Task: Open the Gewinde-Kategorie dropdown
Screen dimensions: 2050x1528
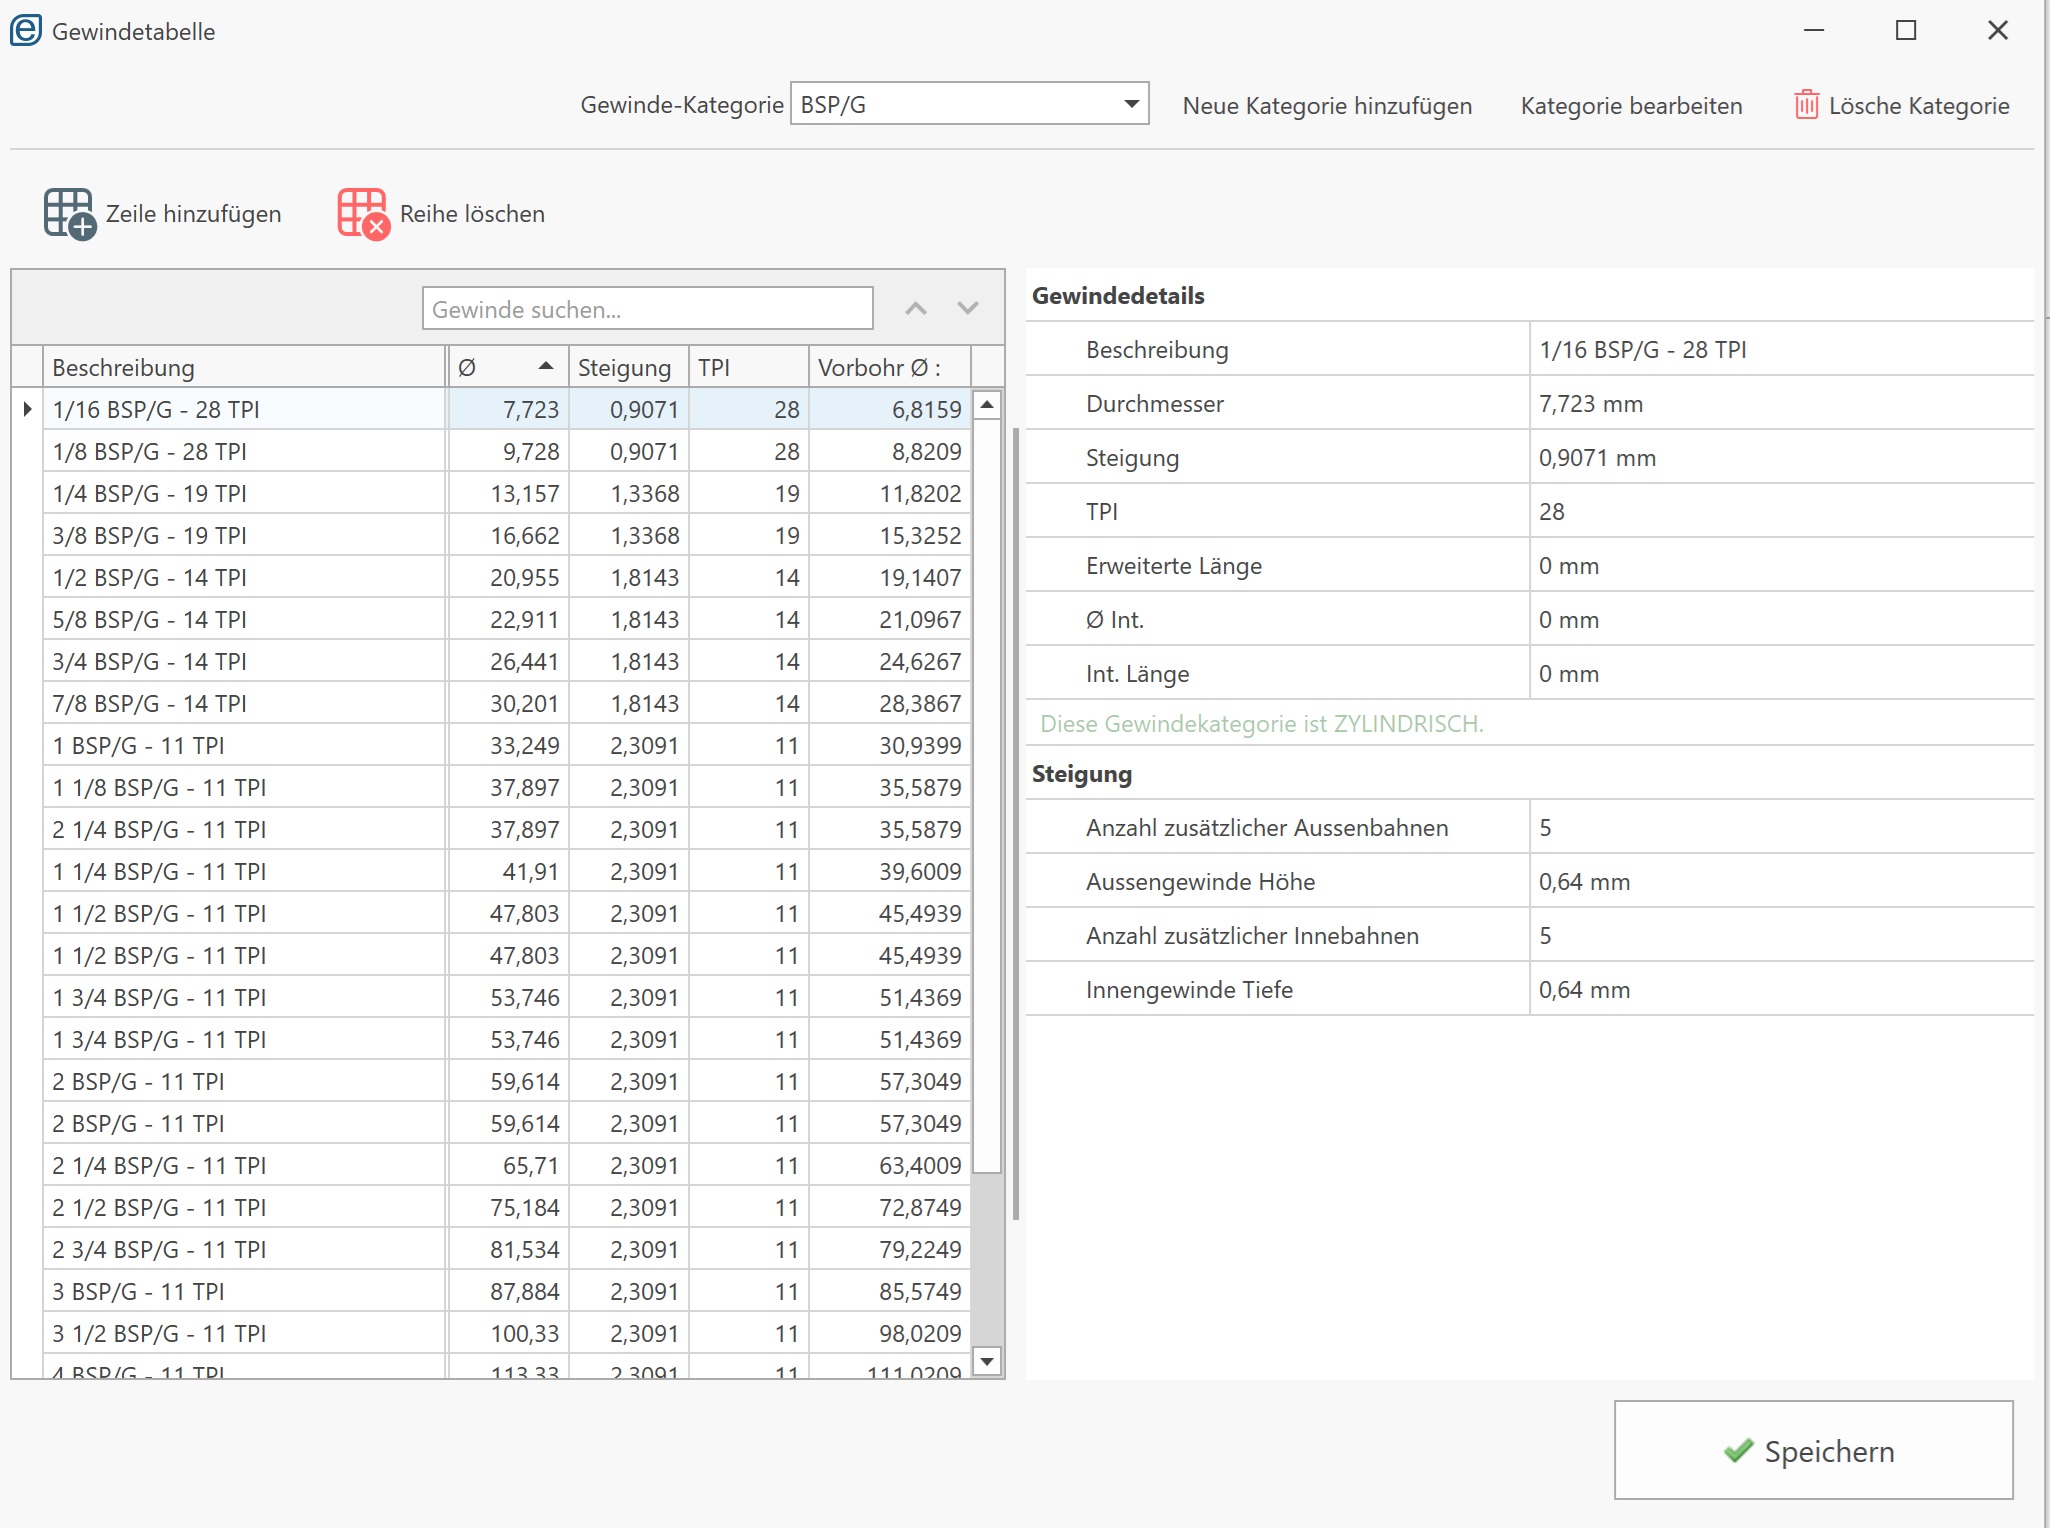Action: click(x=1131, y=104)
